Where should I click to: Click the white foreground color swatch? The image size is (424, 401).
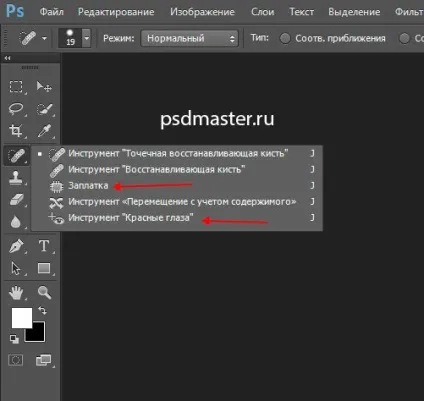[22, 317]
